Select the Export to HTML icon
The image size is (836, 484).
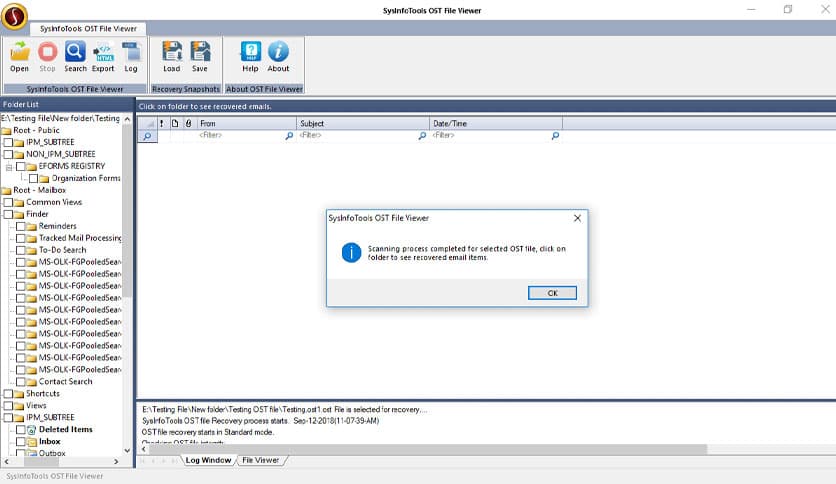pyautogui.click(x=103, y=52)
